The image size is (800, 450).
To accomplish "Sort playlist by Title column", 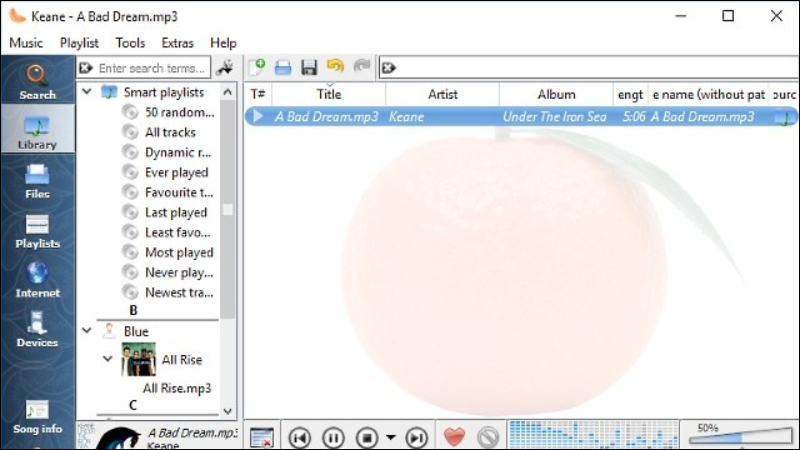I will point(329,94).
